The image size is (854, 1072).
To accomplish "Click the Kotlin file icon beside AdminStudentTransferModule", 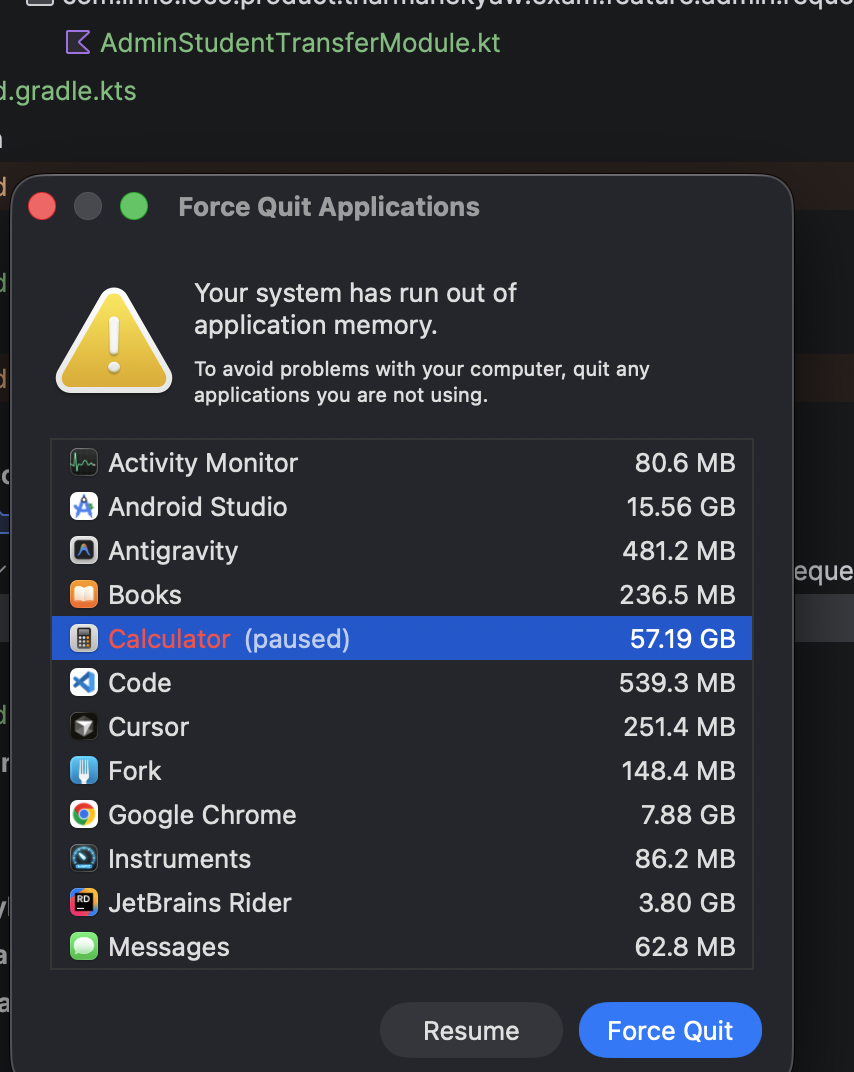I will point(77,42).
